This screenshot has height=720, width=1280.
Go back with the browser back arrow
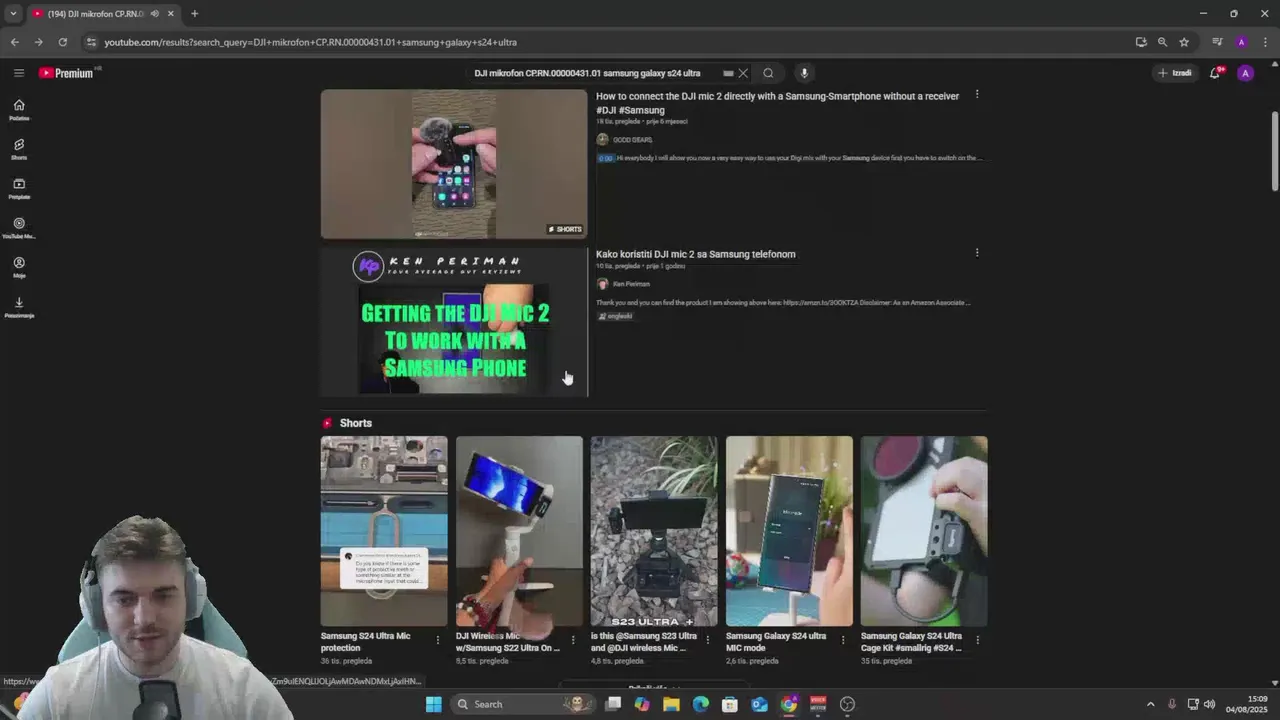pyautogui.click(x=14, y=42)
